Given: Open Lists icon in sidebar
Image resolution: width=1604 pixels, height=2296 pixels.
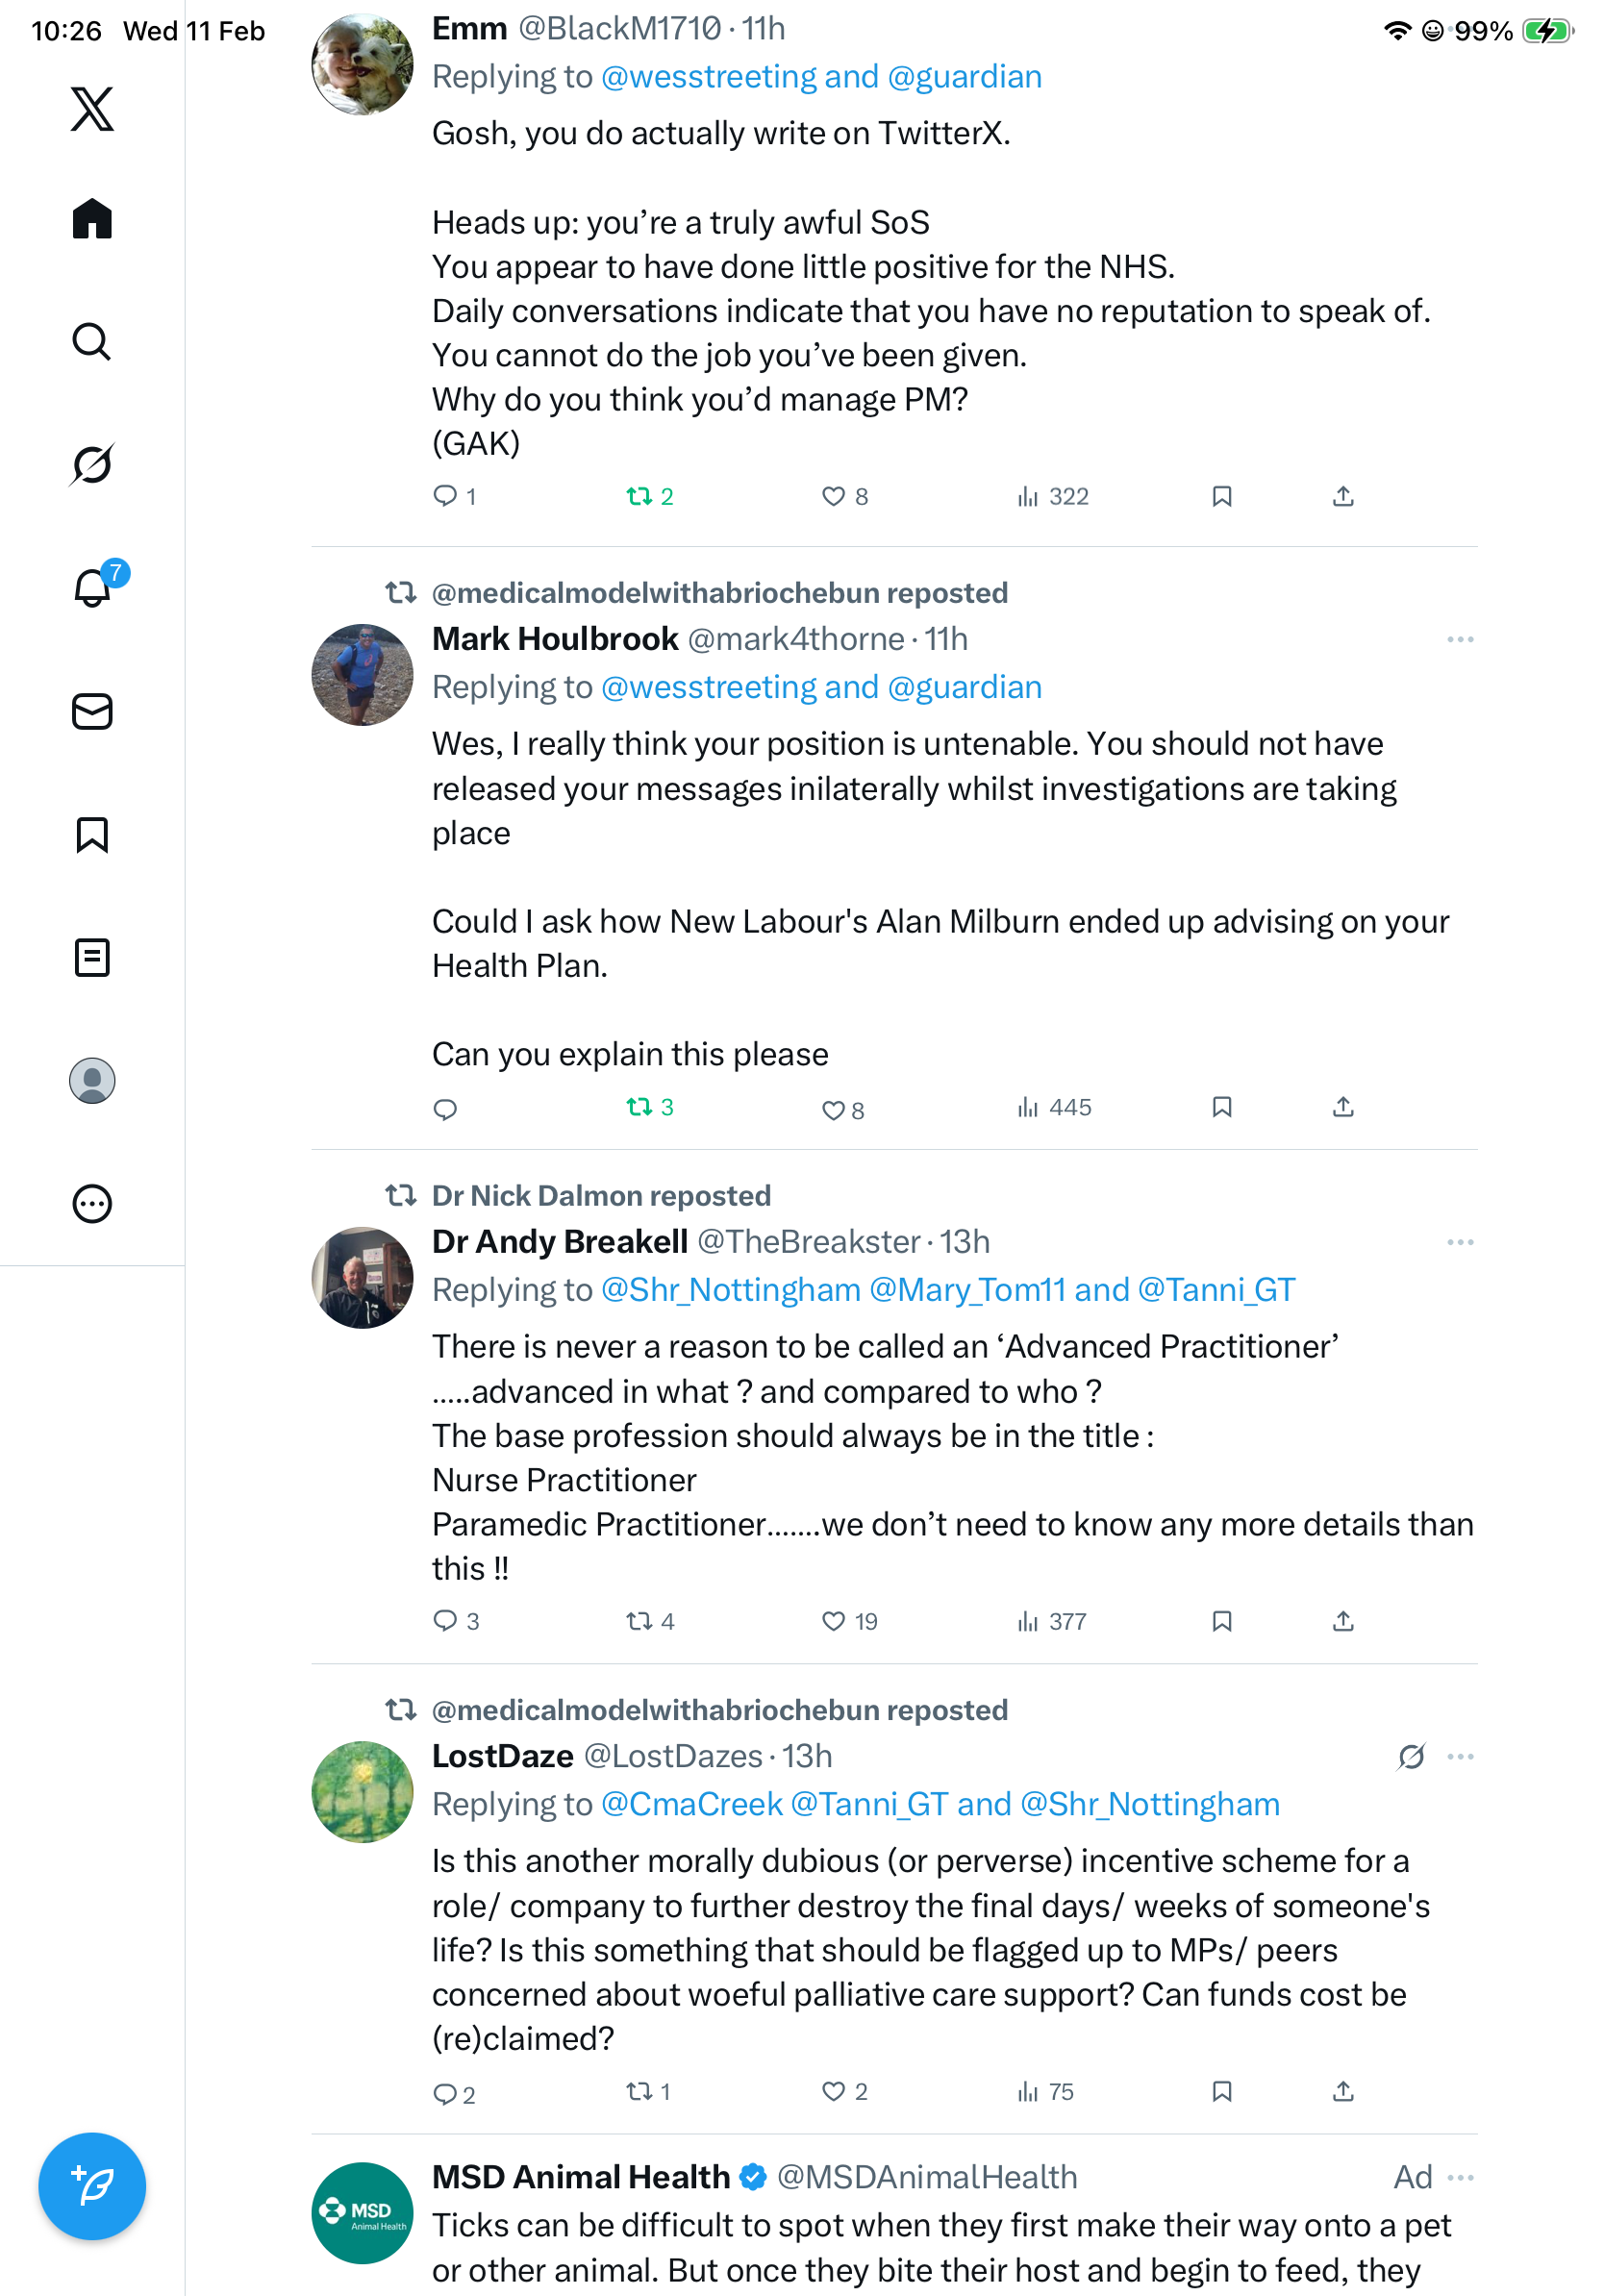Looking at the screenshot, I should tap(92, 957).
